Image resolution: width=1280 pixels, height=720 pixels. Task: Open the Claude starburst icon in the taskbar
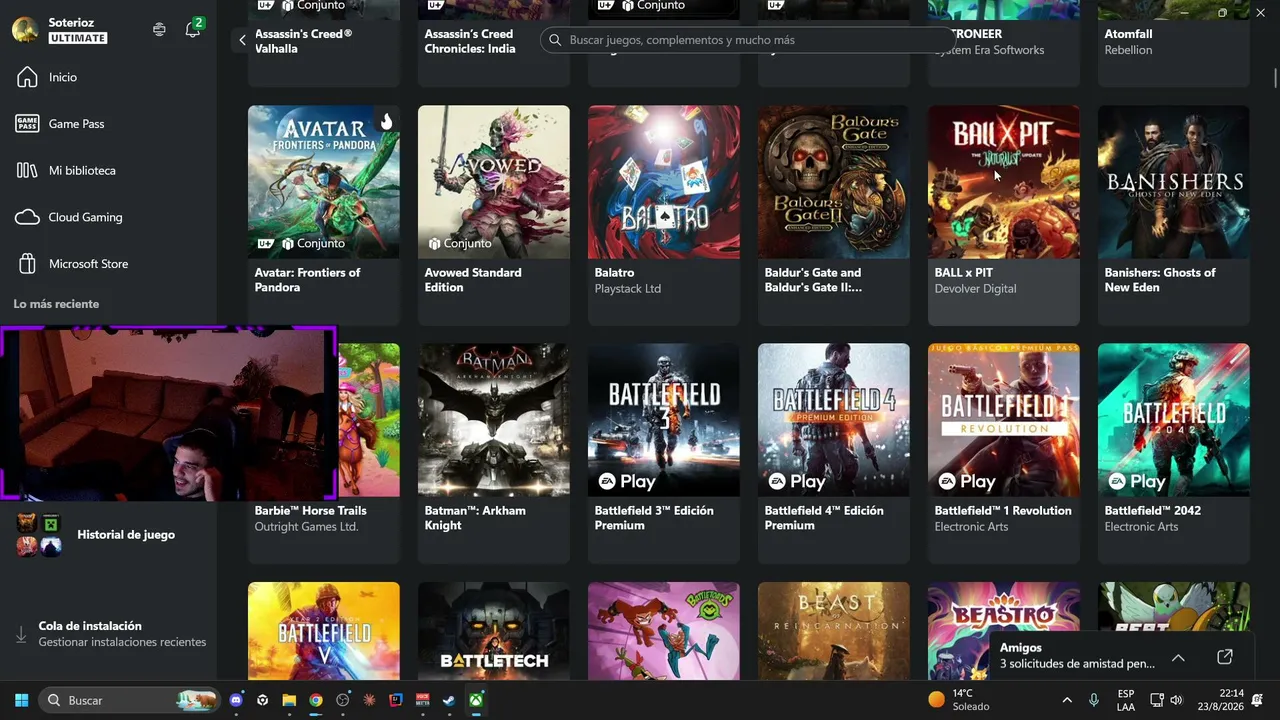pos(370,700)
